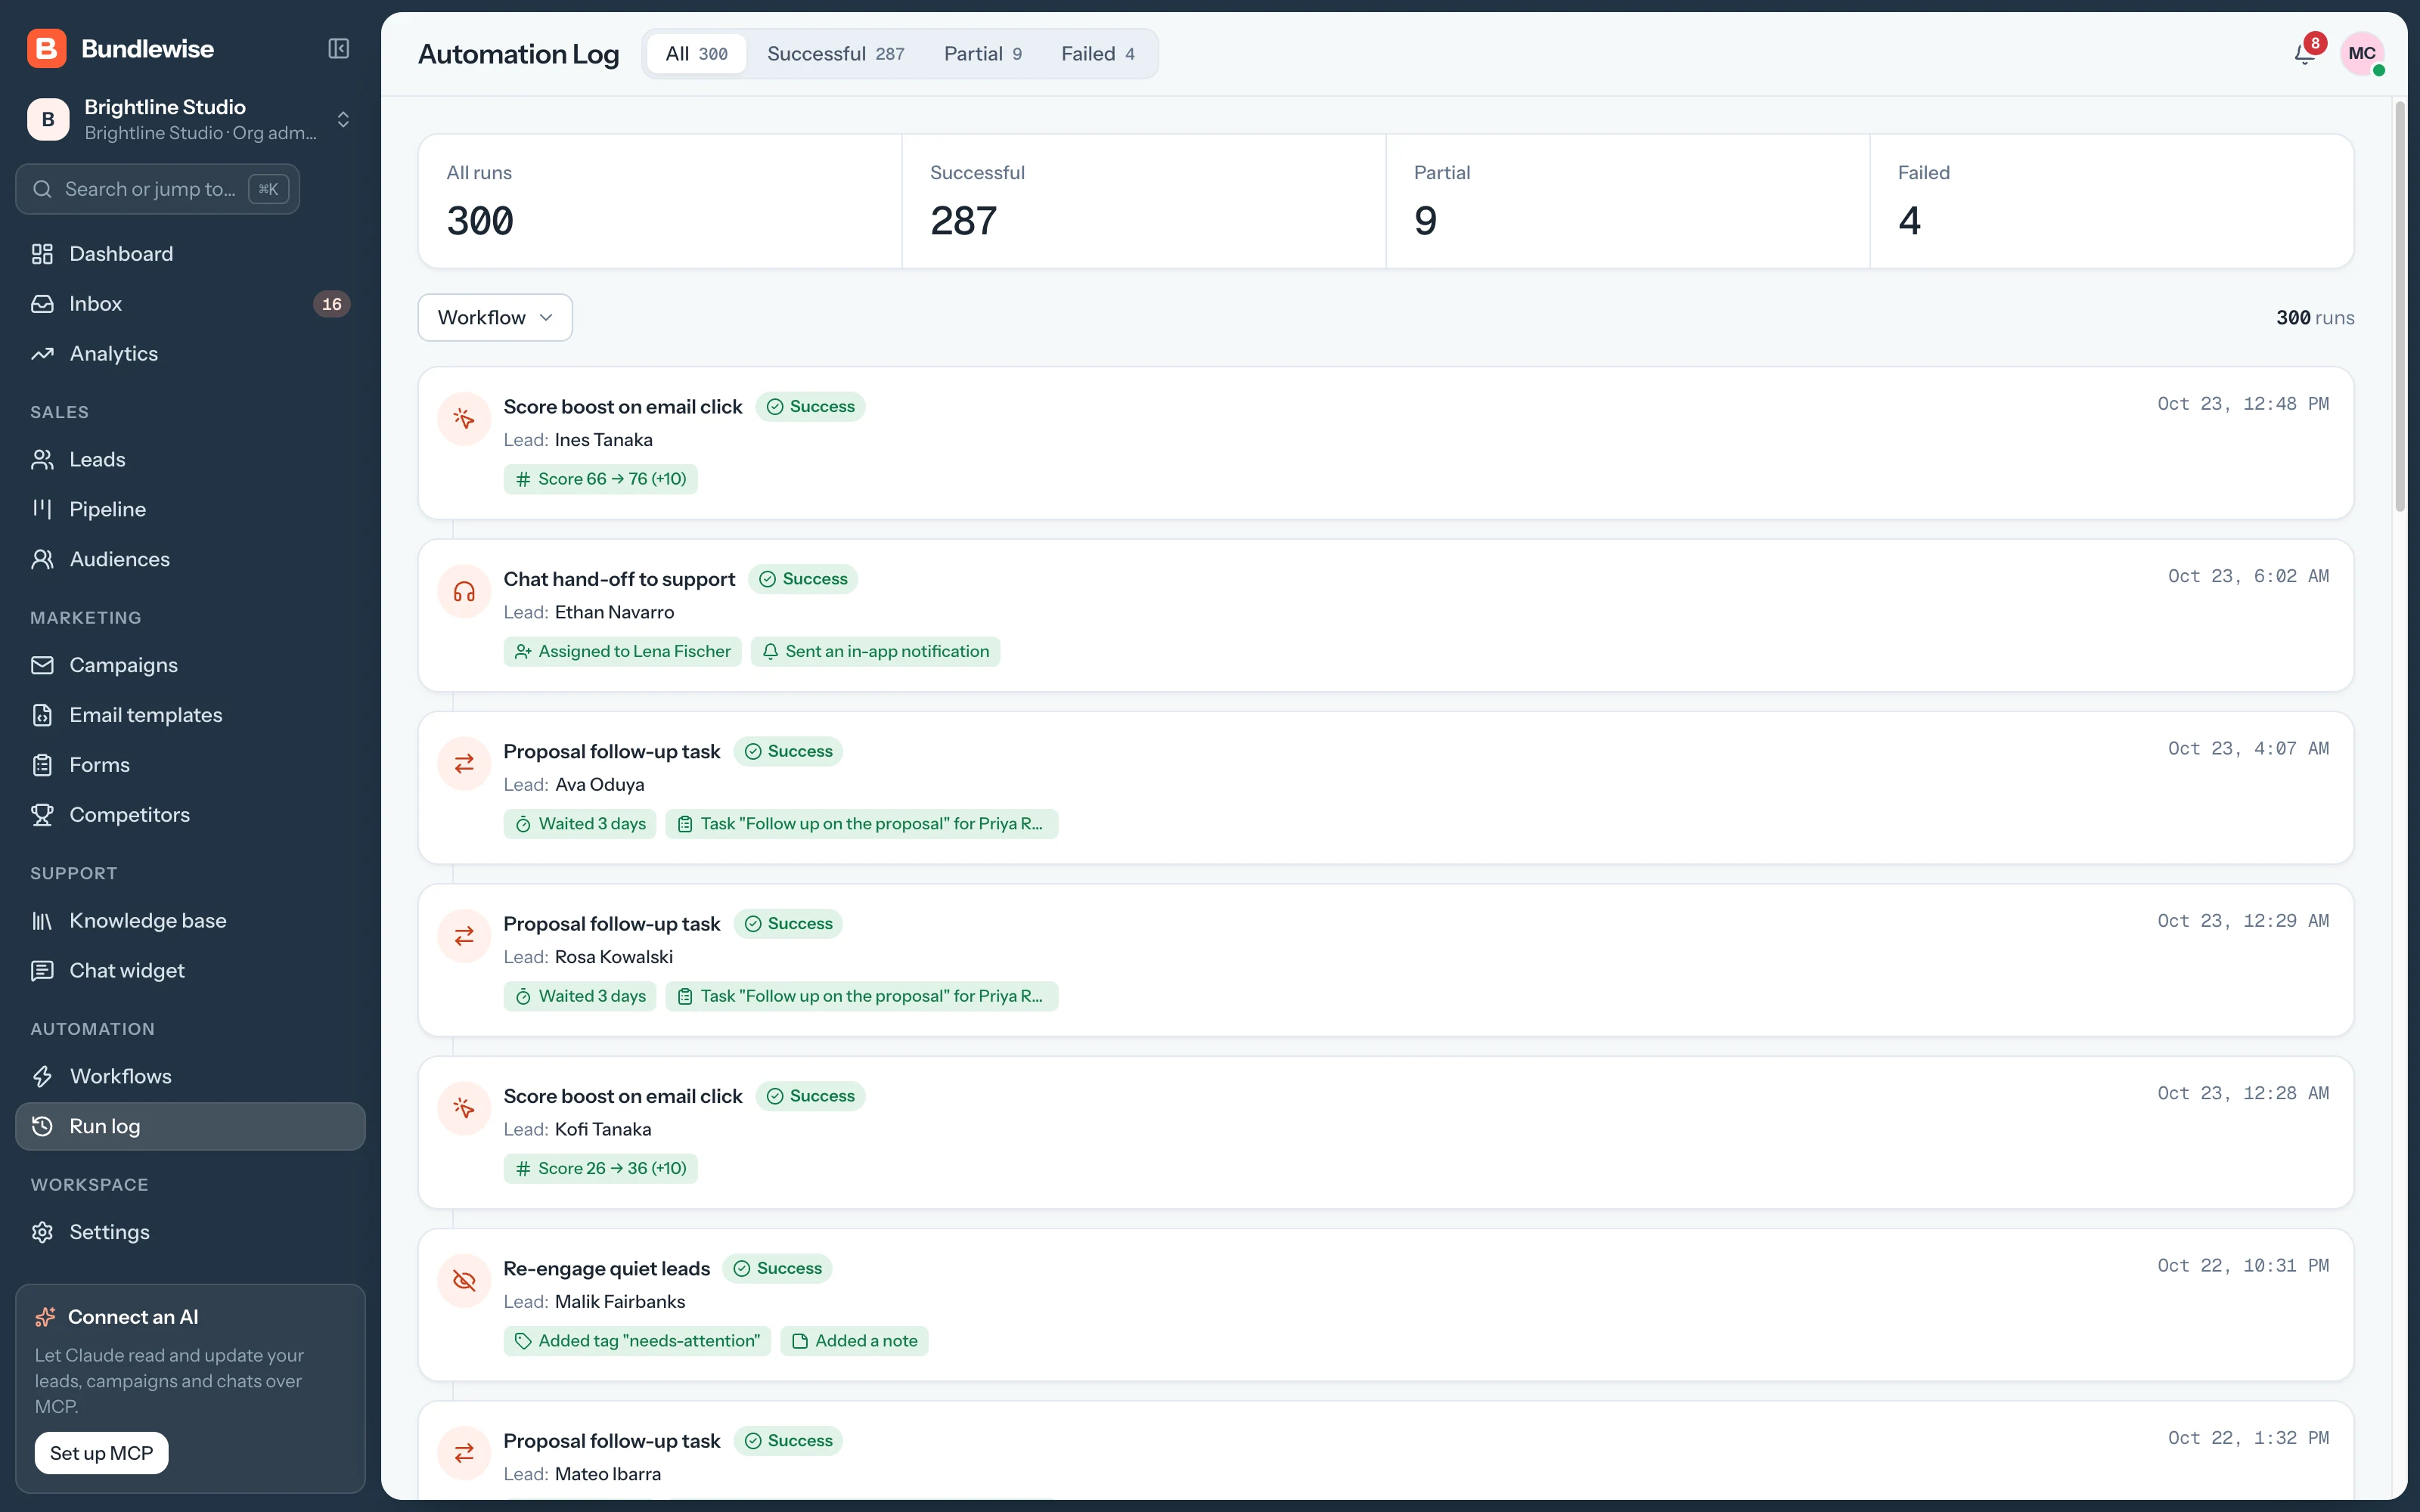Open the Workflow filter dropdown

pos(495,317)
